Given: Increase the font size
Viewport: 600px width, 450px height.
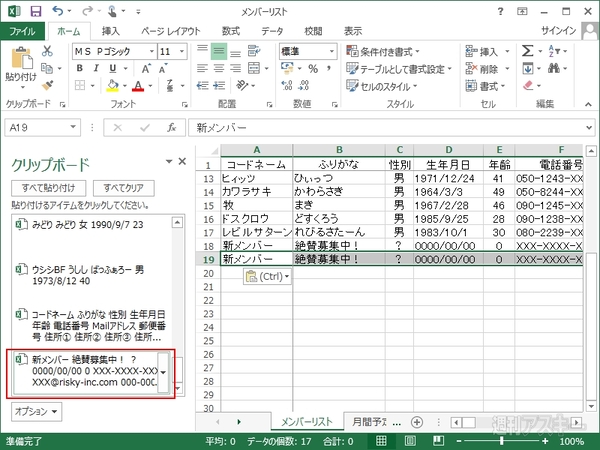Looking at the screenshot, I should click(x=146, y=68).
